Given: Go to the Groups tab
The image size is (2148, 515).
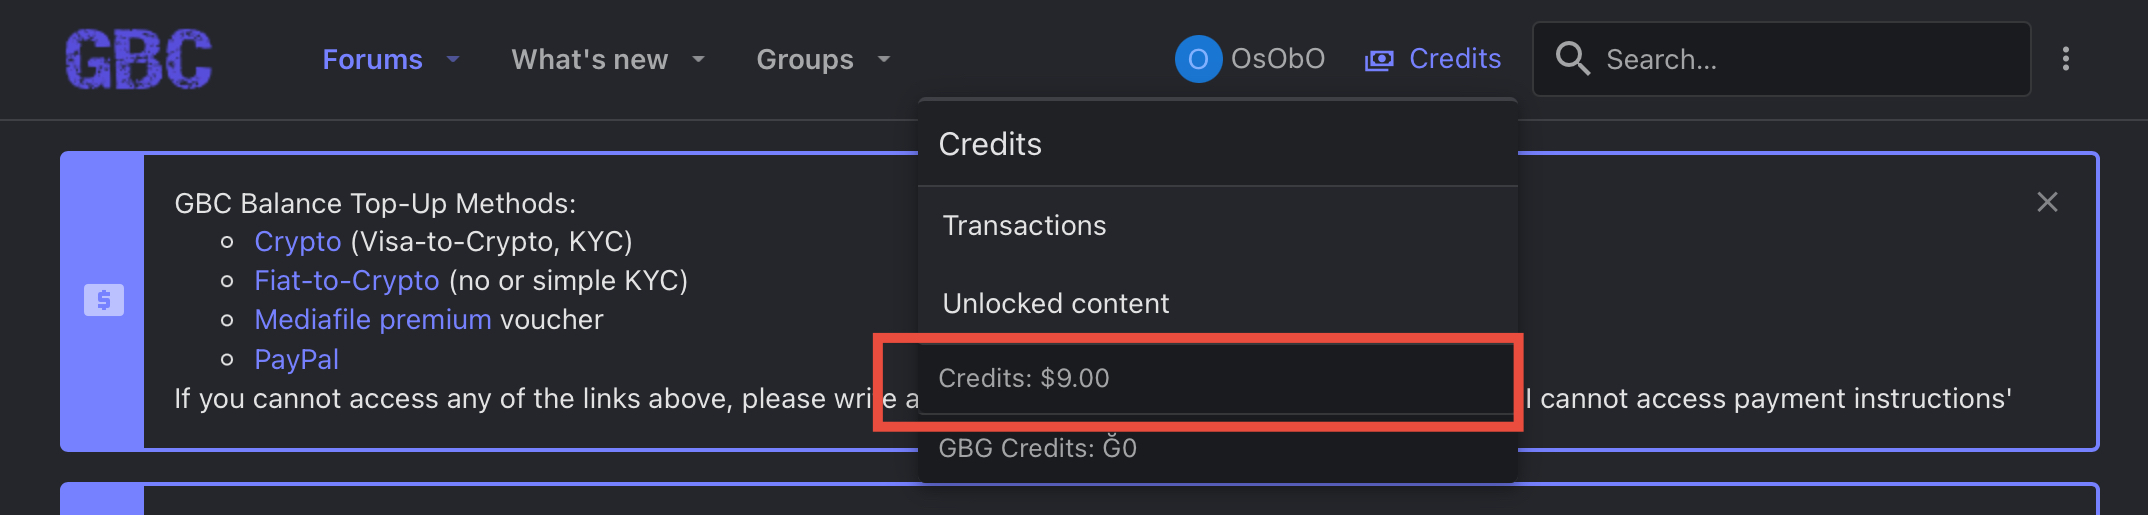Looking at the screenshot, I should pyautogui.click(x=804, y=59).
